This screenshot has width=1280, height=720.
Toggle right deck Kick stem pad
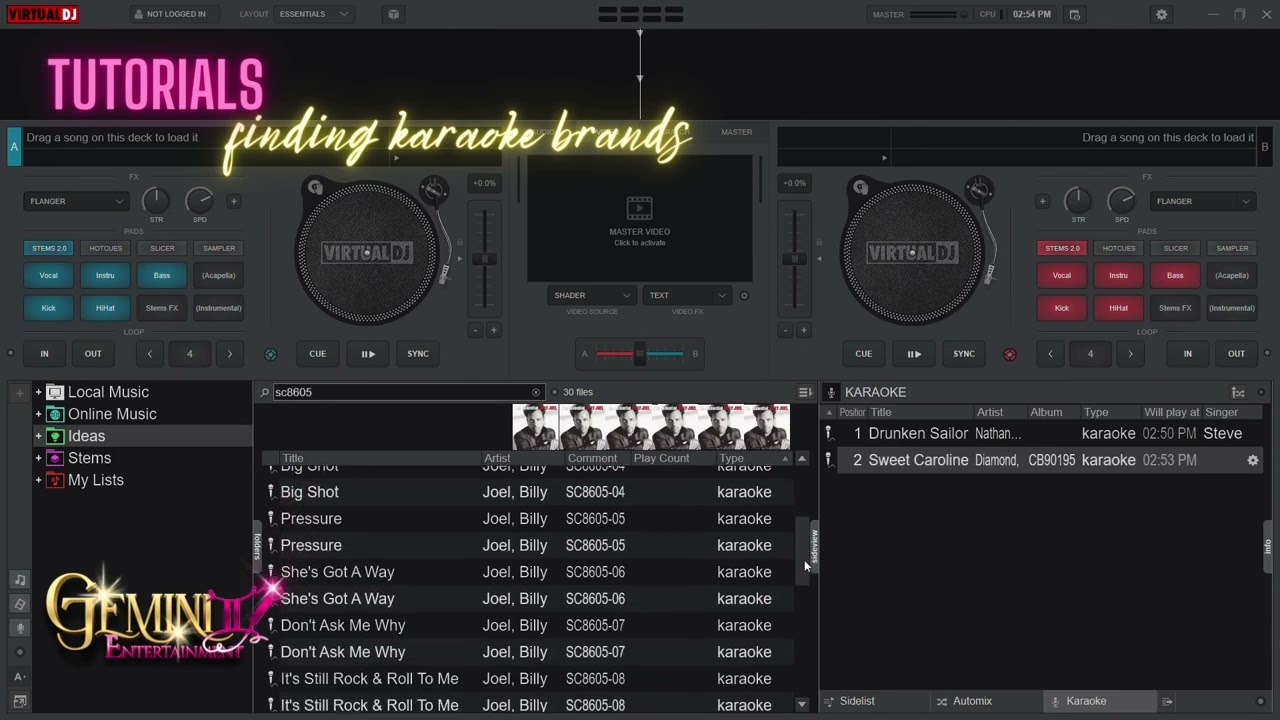pyautogui.click(x=1062, y=308)
